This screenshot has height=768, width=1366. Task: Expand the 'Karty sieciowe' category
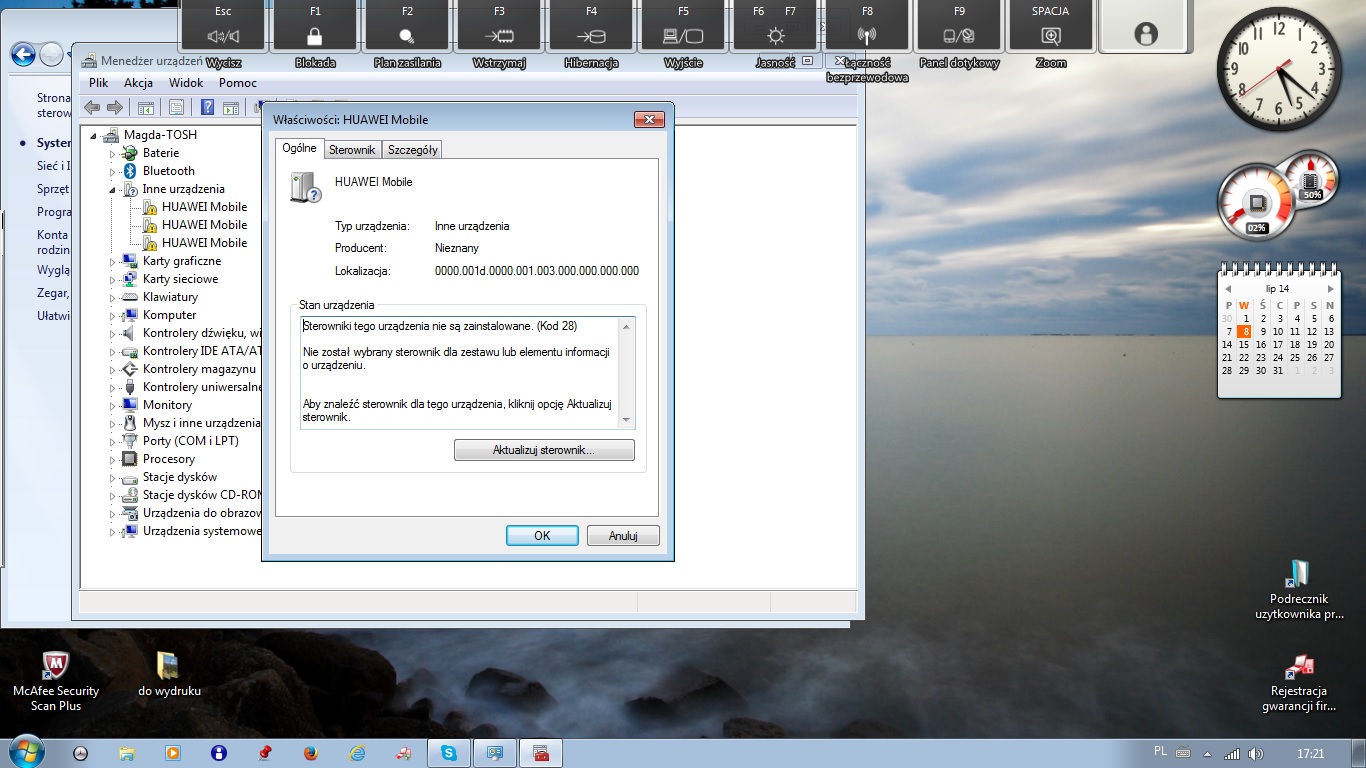(113, 279)
